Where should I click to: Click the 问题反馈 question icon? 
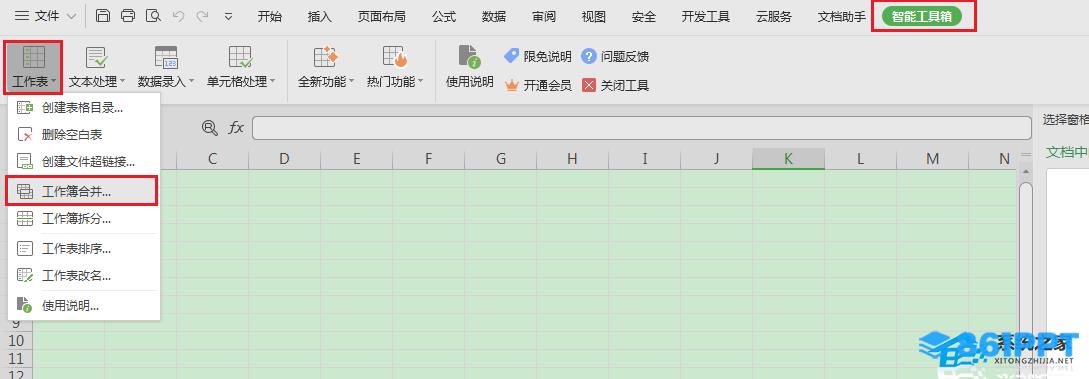click(x=589, y=56)
